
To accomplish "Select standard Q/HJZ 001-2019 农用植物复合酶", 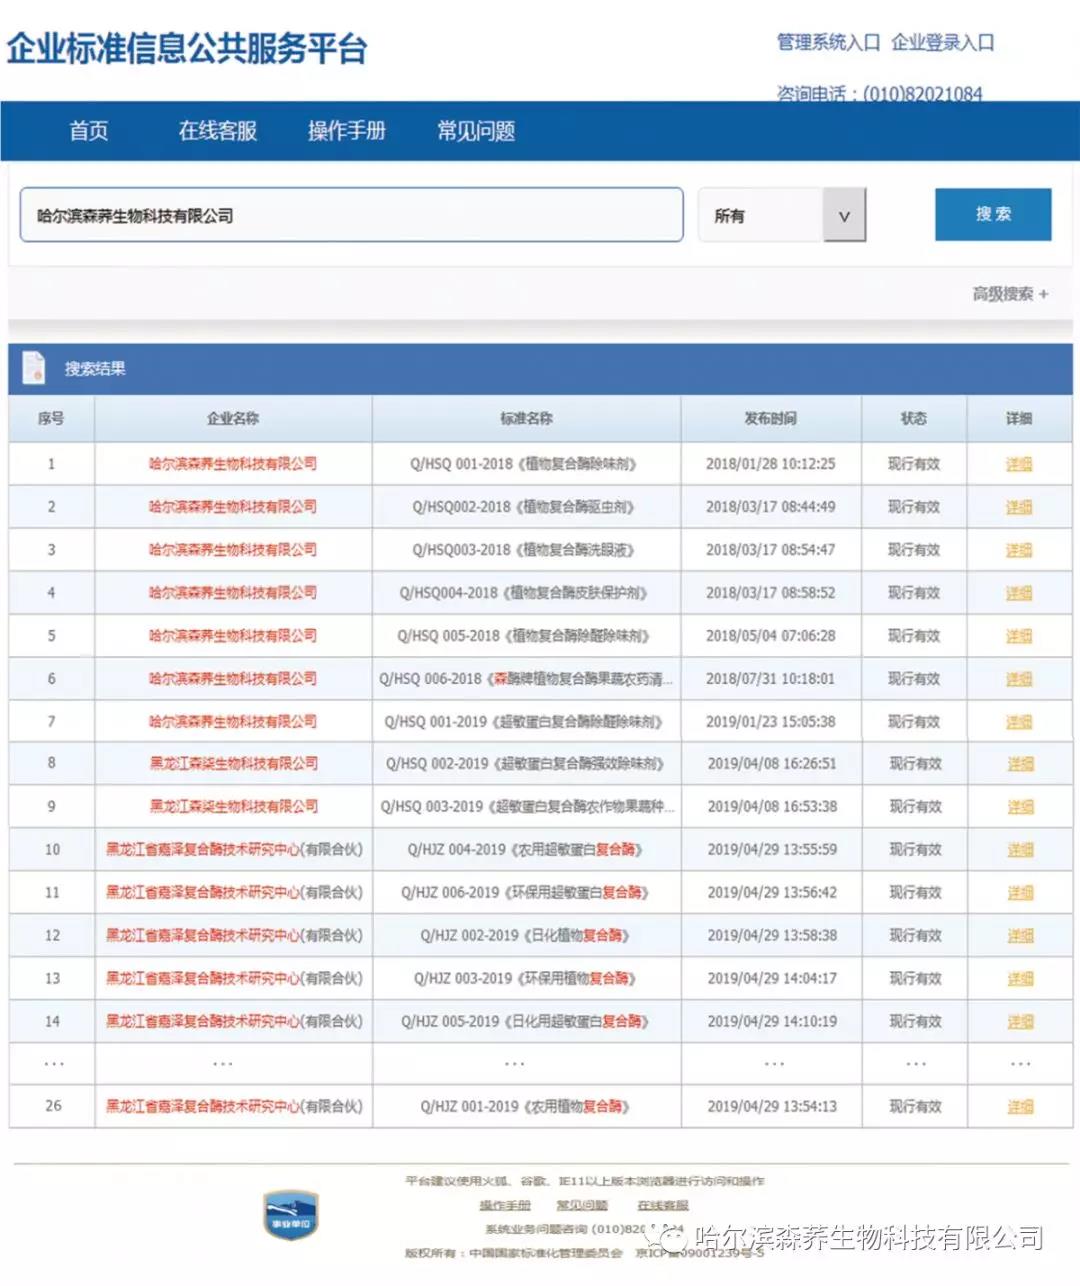I will (x=525, y=1107).
